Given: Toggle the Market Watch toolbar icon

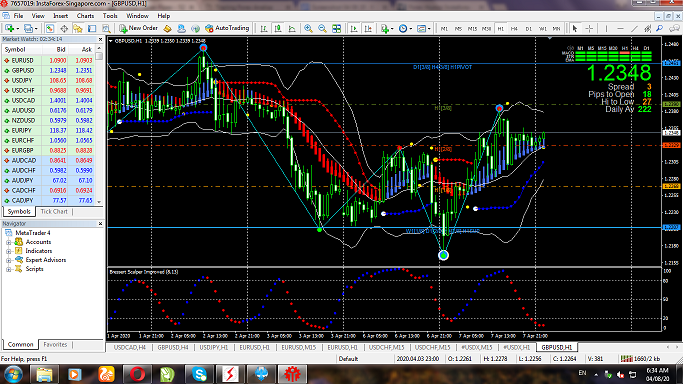Looking at the screenshot, I should (x=50, y=28).
